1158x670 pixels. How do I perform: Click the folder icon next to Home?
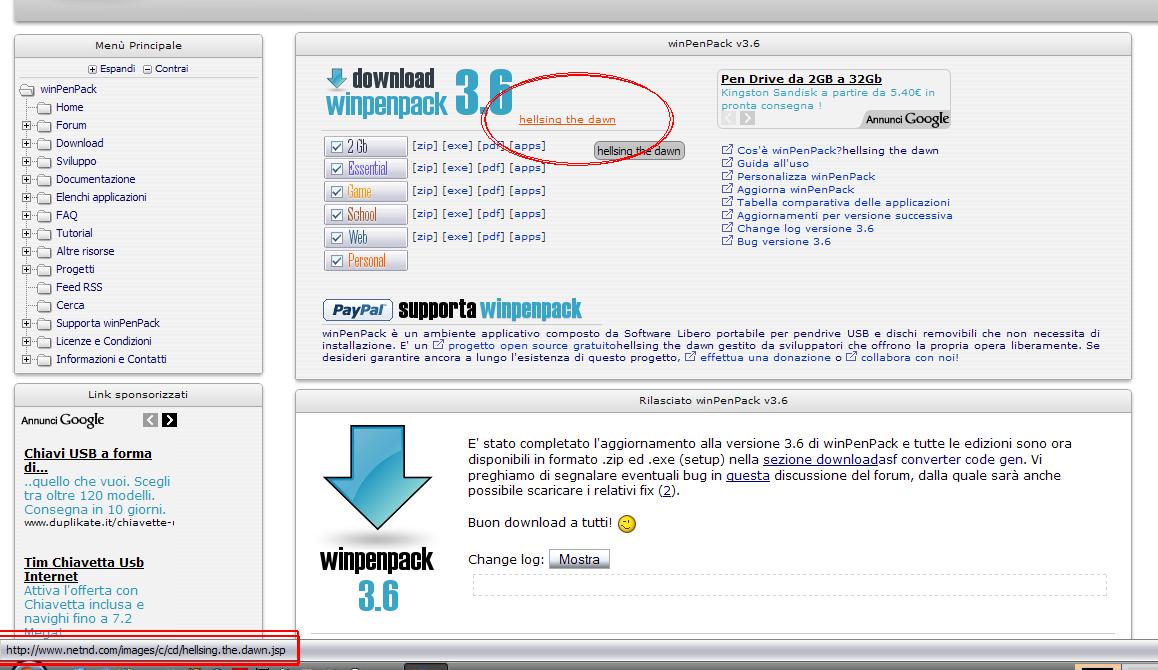point(44,108)
